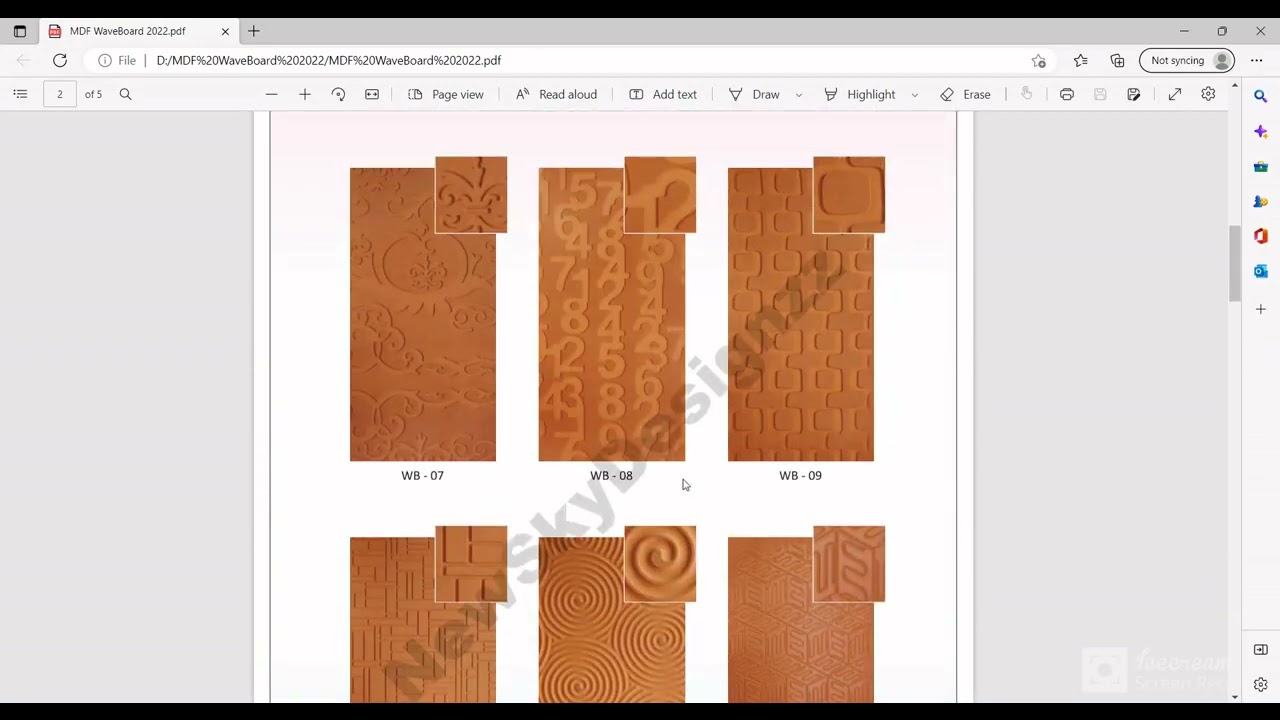The height and width of the screenshot is (720, 1280).
Task: Refresh the current page
Action: pyautogui.click(x=60, y=60)
